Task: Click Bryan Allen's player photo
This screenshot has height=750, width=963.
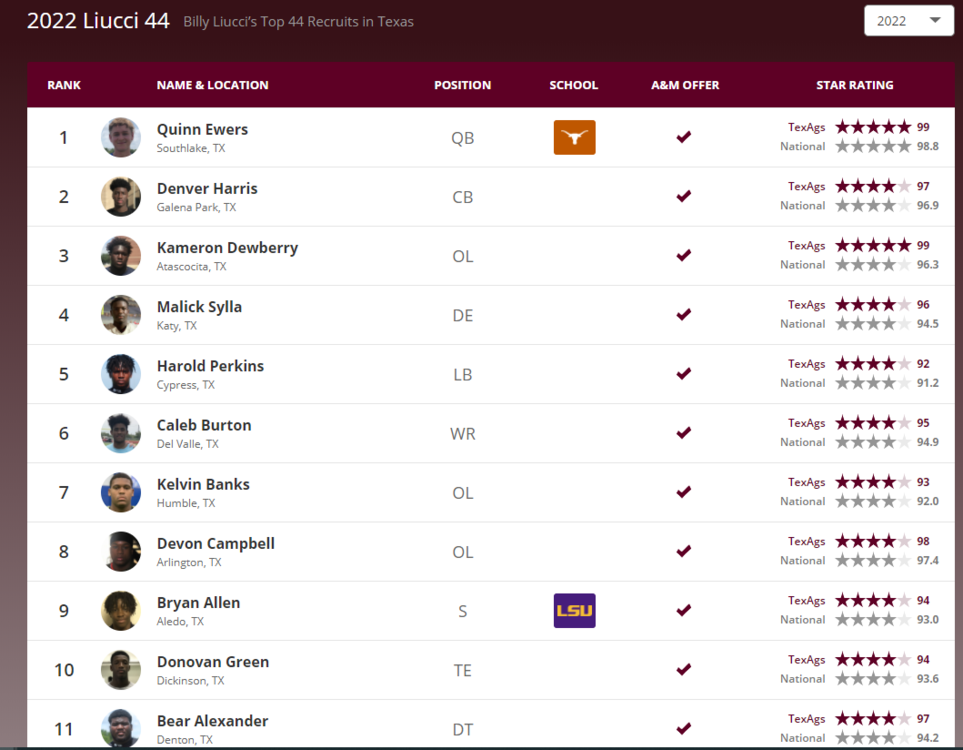Action: pos(121,610)
